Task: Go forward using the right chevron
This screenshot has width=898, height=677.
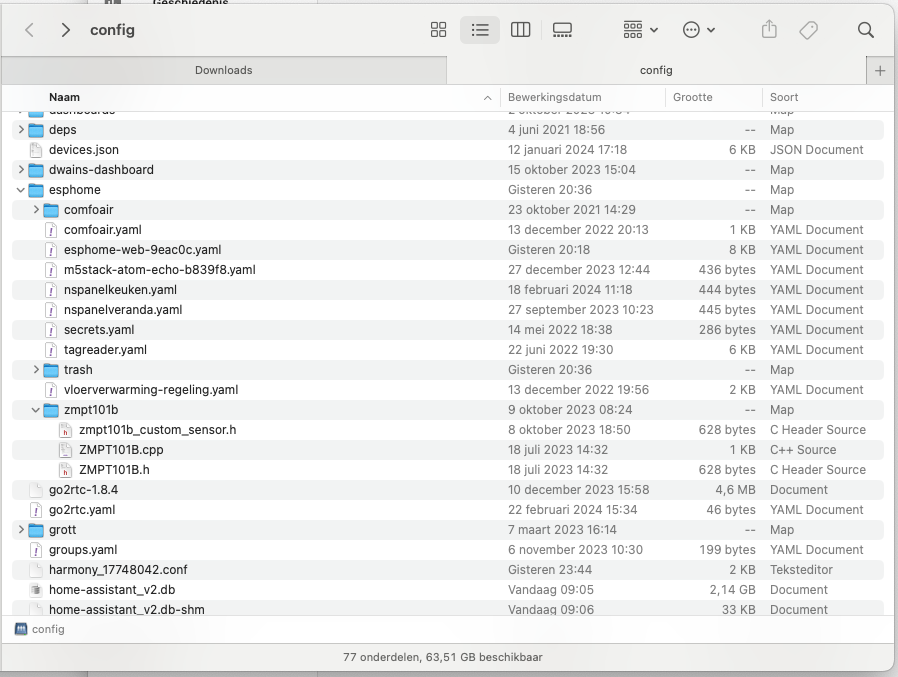Action: click(x=66, y=30)
